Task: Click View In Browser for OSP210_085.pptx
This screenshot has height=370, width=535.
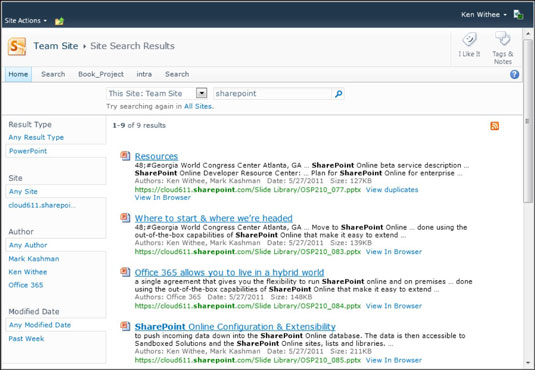Action: tap(394, 360)
